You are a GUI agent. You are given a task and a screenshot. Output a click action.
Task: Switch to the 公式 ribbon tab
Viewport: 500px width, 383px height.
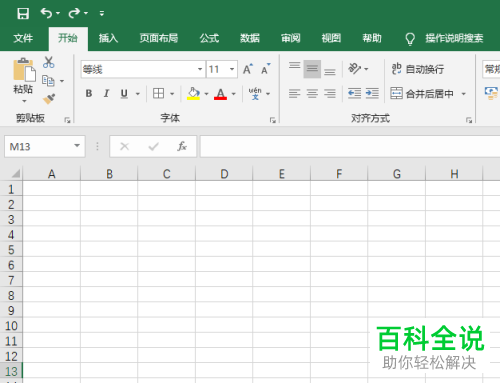[209, 38]
